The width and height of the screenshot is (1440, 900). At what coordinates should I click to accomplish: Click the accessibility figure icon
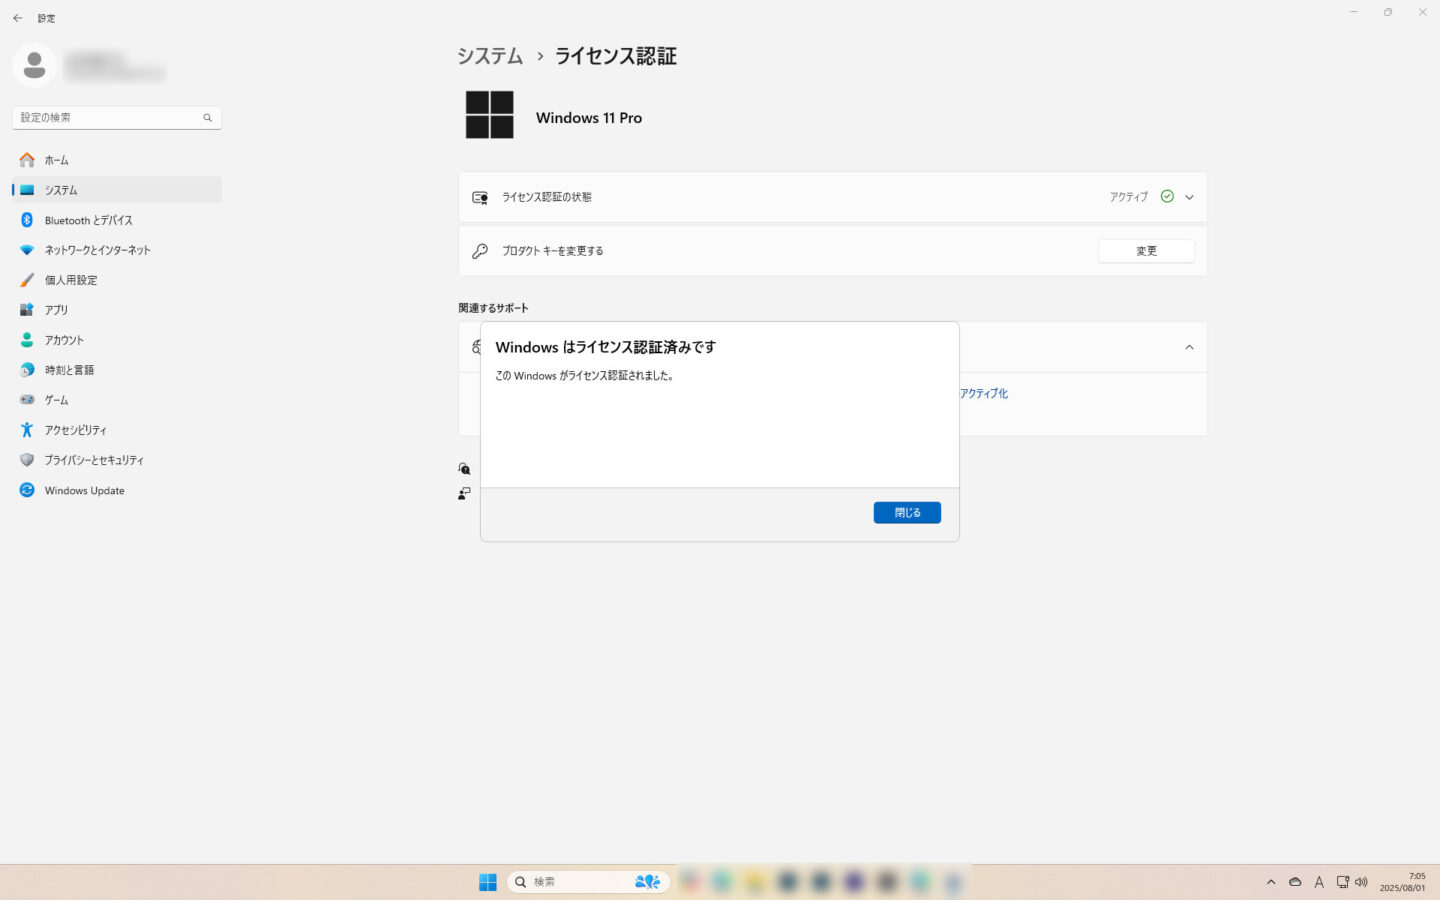27,430
